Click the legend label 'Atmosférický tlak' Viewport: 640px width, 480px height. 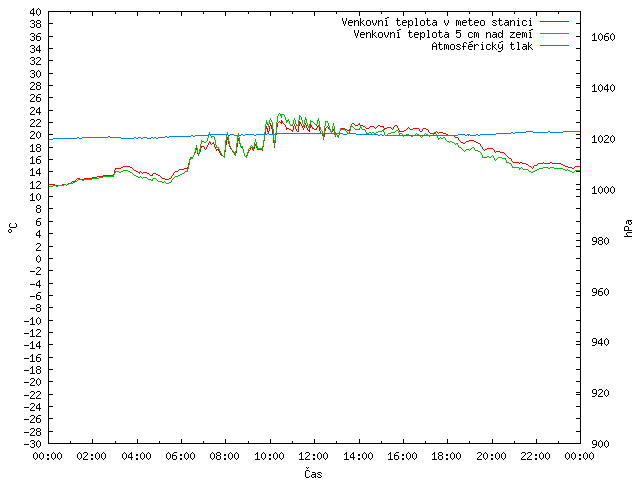tap(482, 47)
